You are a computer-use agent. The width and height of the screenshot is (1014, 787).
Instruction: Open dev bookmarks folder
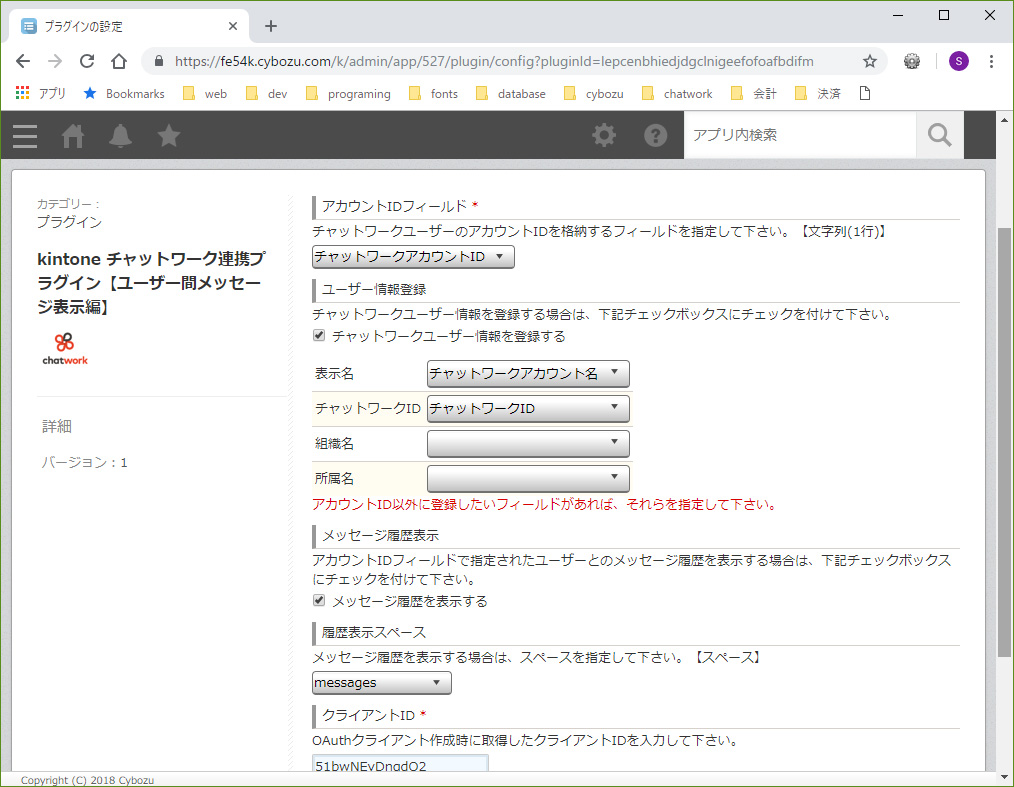(266, 93)
